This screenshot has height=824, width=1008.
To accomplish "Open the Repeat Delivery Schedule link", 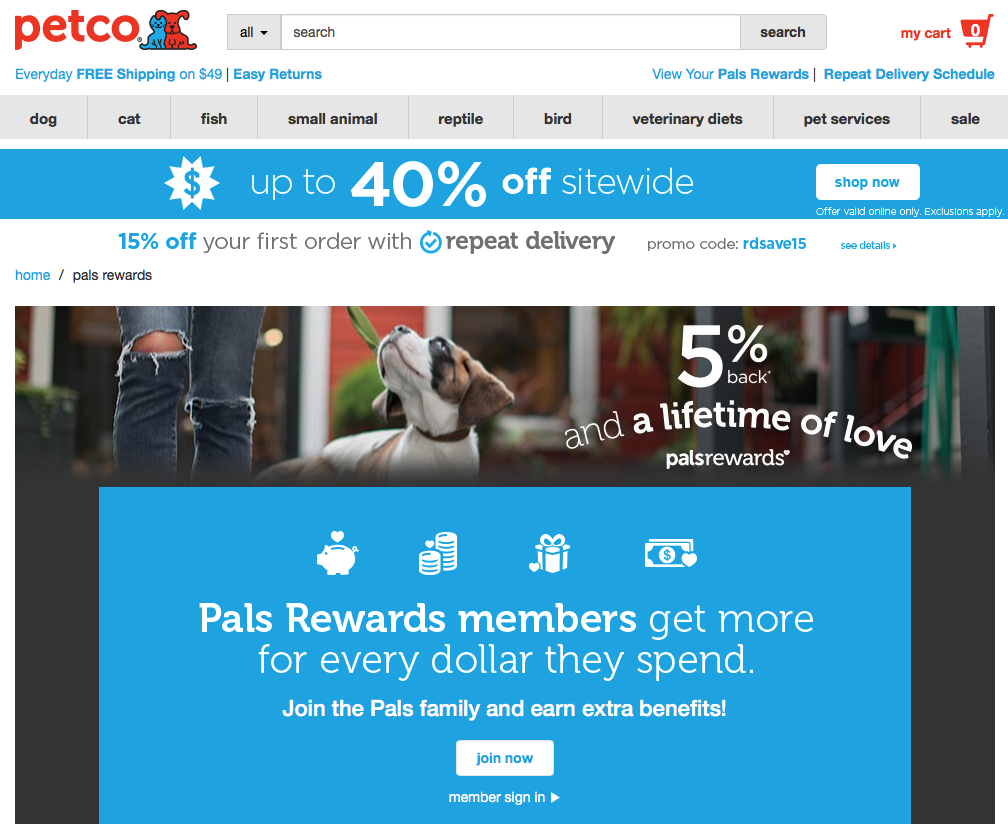I will (909, 74).
